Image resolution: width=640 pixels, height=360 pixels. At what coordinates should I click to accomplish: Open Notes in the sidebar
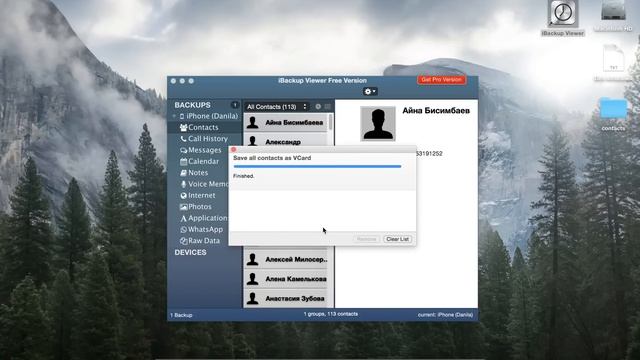194,173
